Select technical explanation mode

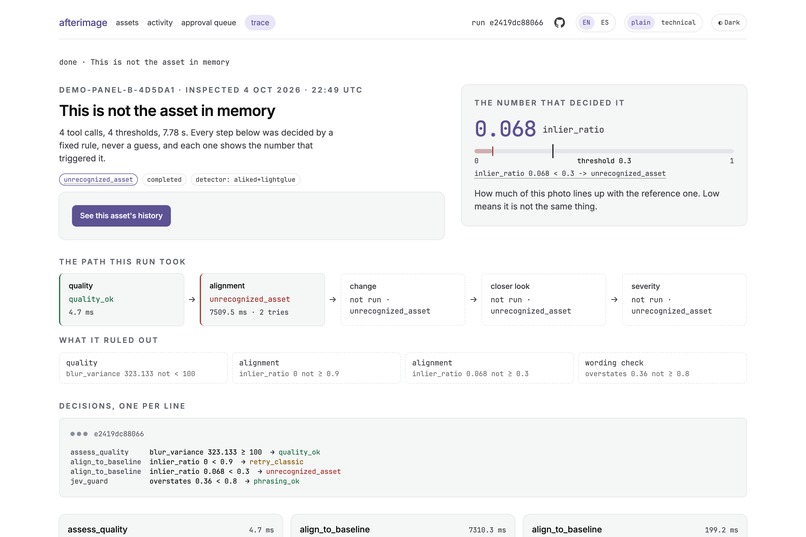678,23
